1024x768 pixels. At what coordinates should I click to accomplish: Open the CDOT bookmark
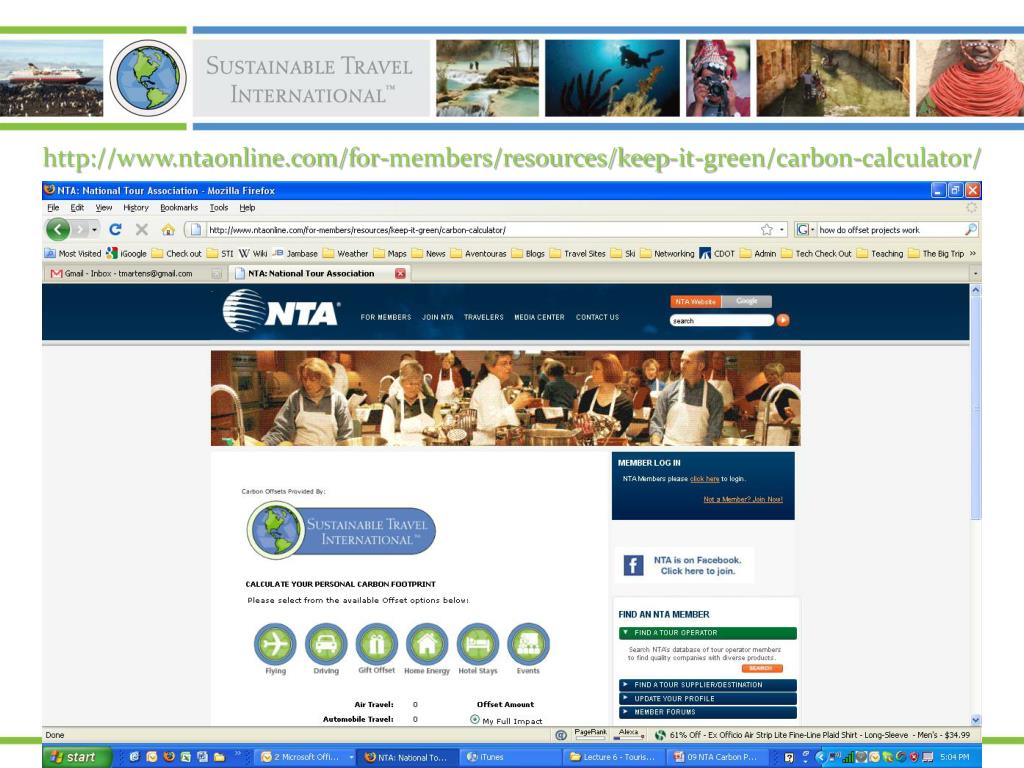pos(717,253)
